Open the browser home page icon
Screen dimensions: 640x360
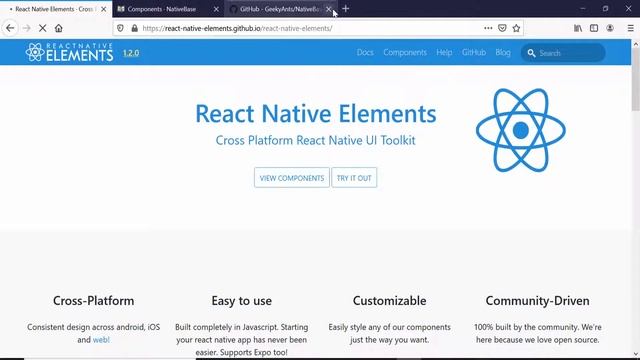click(x=59, y=28)
